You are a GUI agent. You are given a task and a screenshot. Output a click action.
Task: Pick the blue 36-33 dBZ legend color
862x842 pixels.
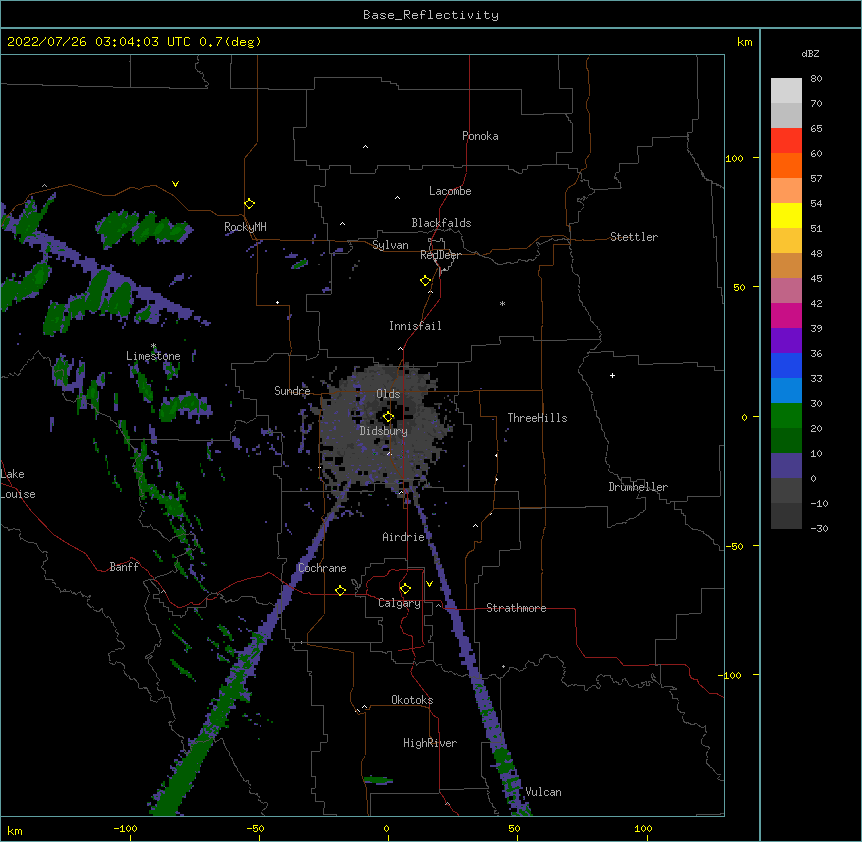786,366
